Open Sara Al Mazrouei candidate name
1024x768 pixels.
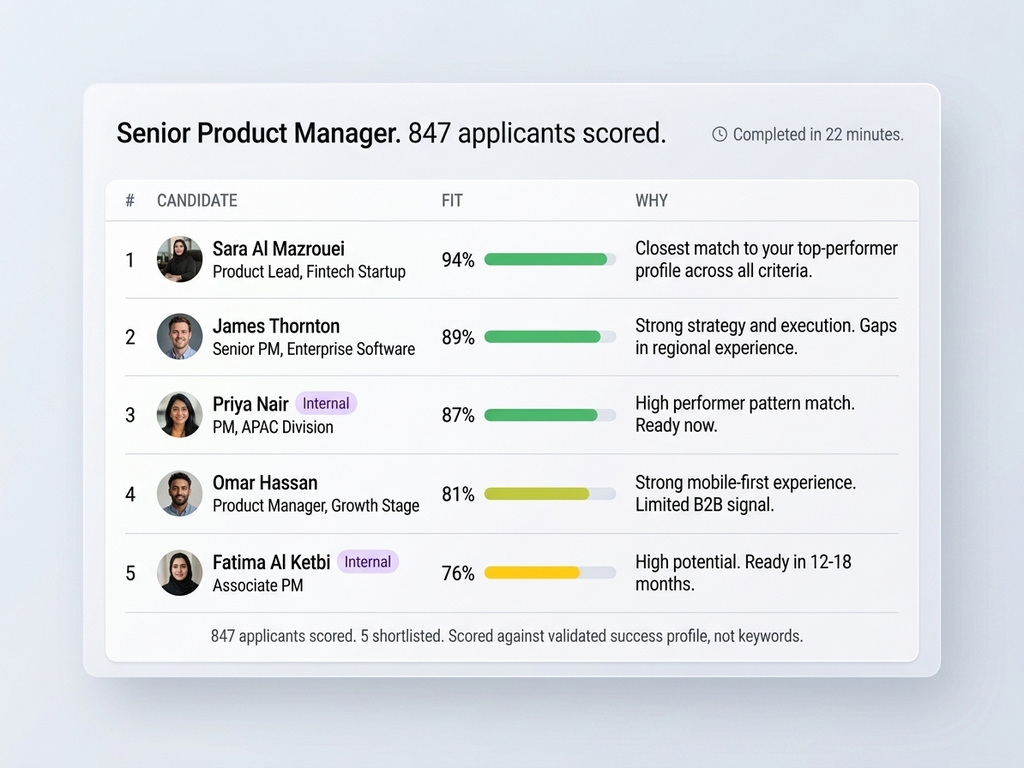tap(278, 249)
